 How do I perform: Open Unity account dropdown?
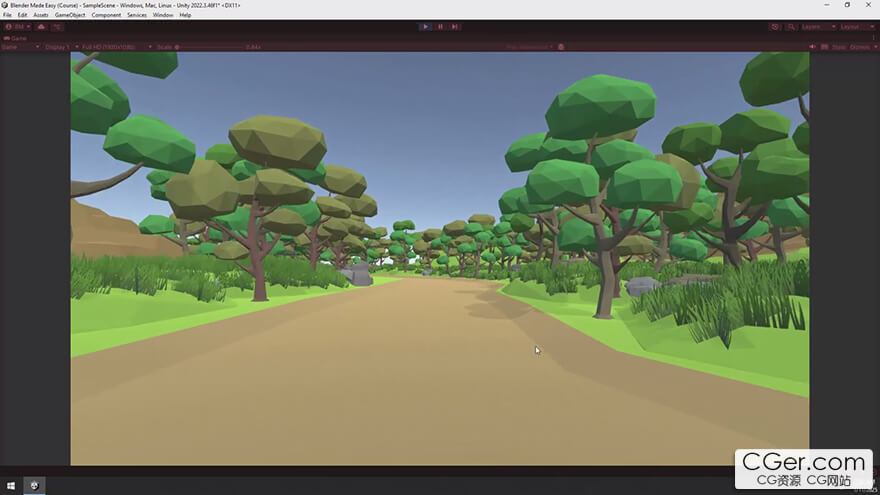click(x=16, y=27)
